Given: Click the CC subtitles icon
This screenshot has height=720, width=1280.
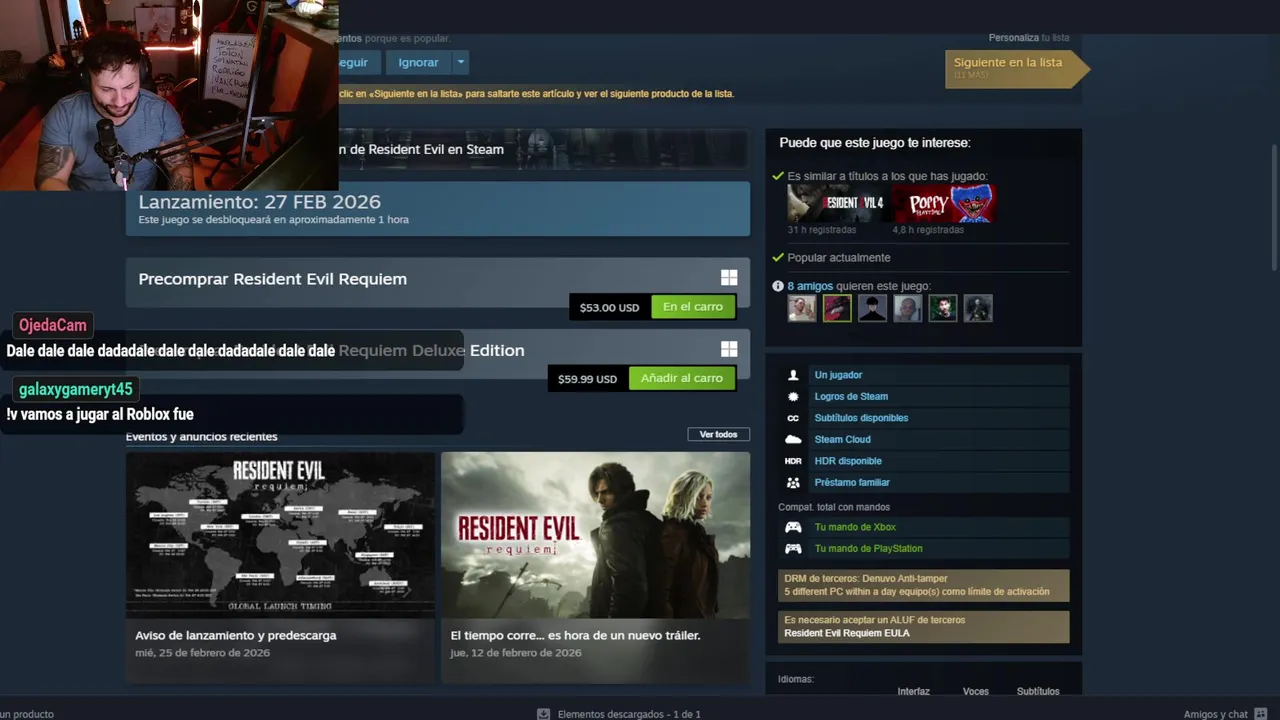Looking at the screenshot, I should pyautogui.click(x=793, y=418).
